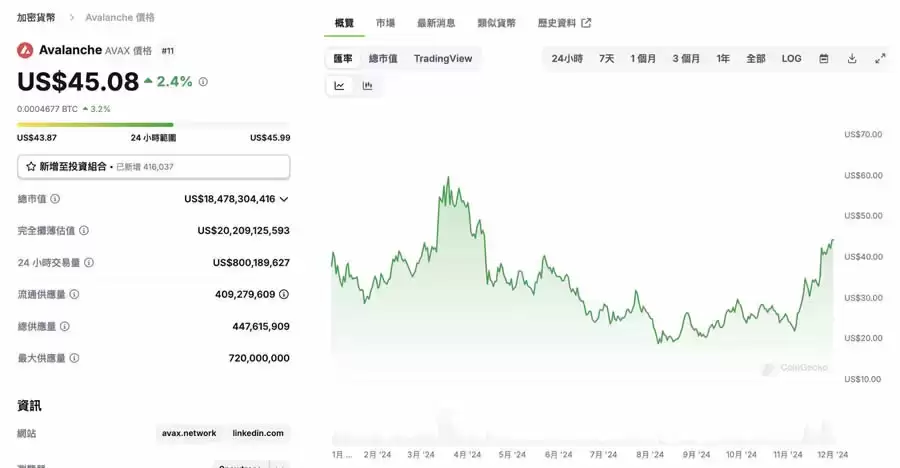Set chart range to 7天

coord(607,59)
